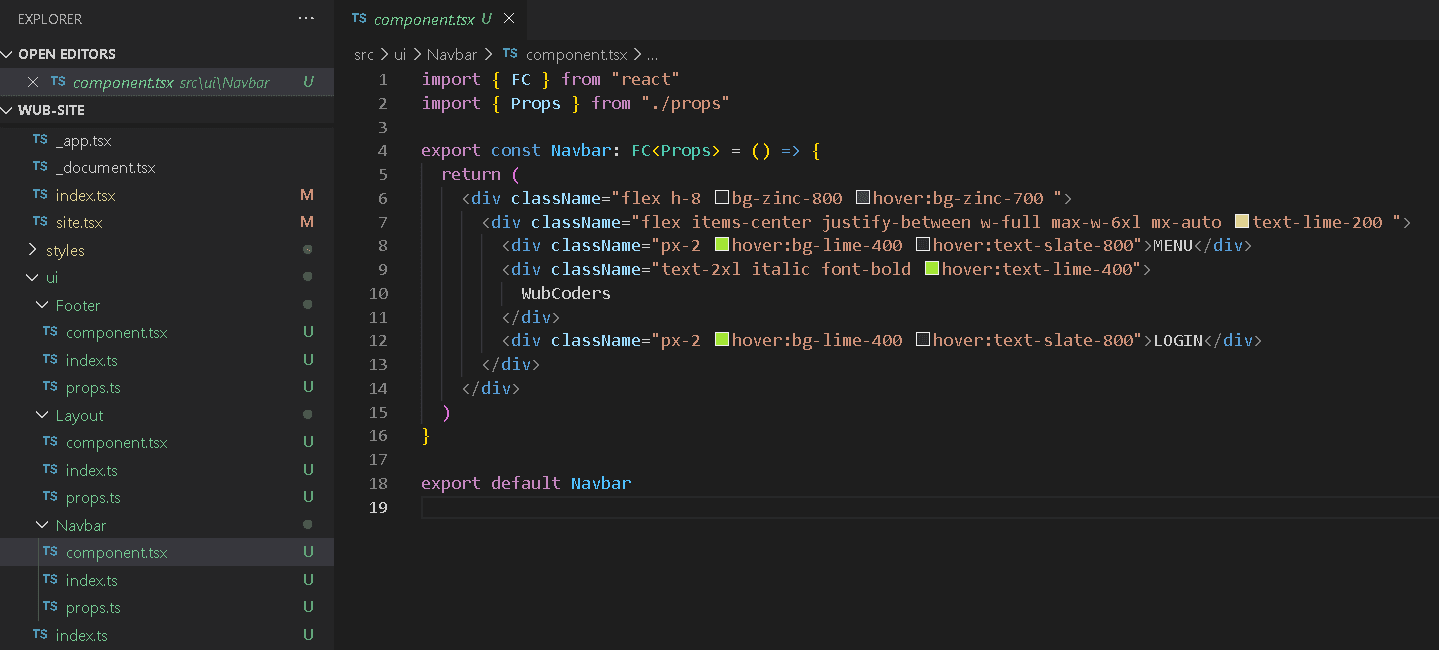Close component.tsx in Open Editors list
1439x650 pixels.
coord(33,82)
